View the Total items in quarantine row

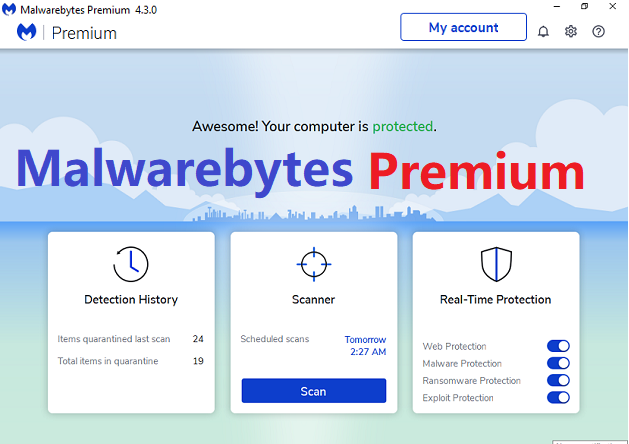point(130,361)
